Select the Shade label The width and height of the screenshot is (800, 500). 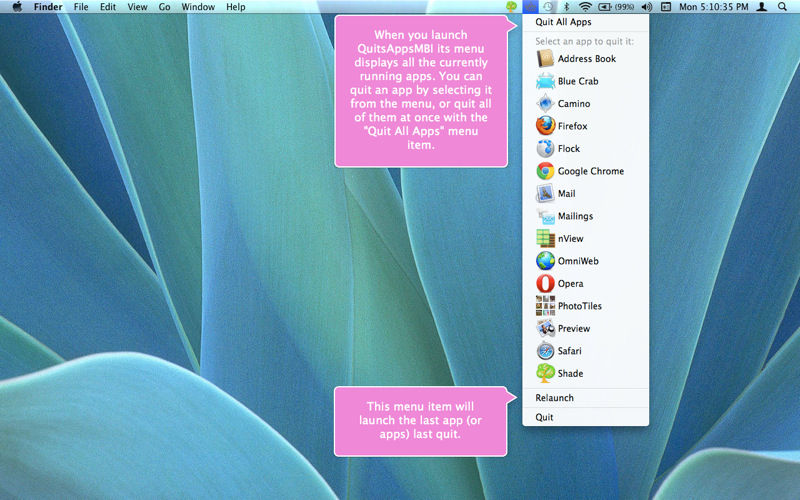(x=570, y=373)
